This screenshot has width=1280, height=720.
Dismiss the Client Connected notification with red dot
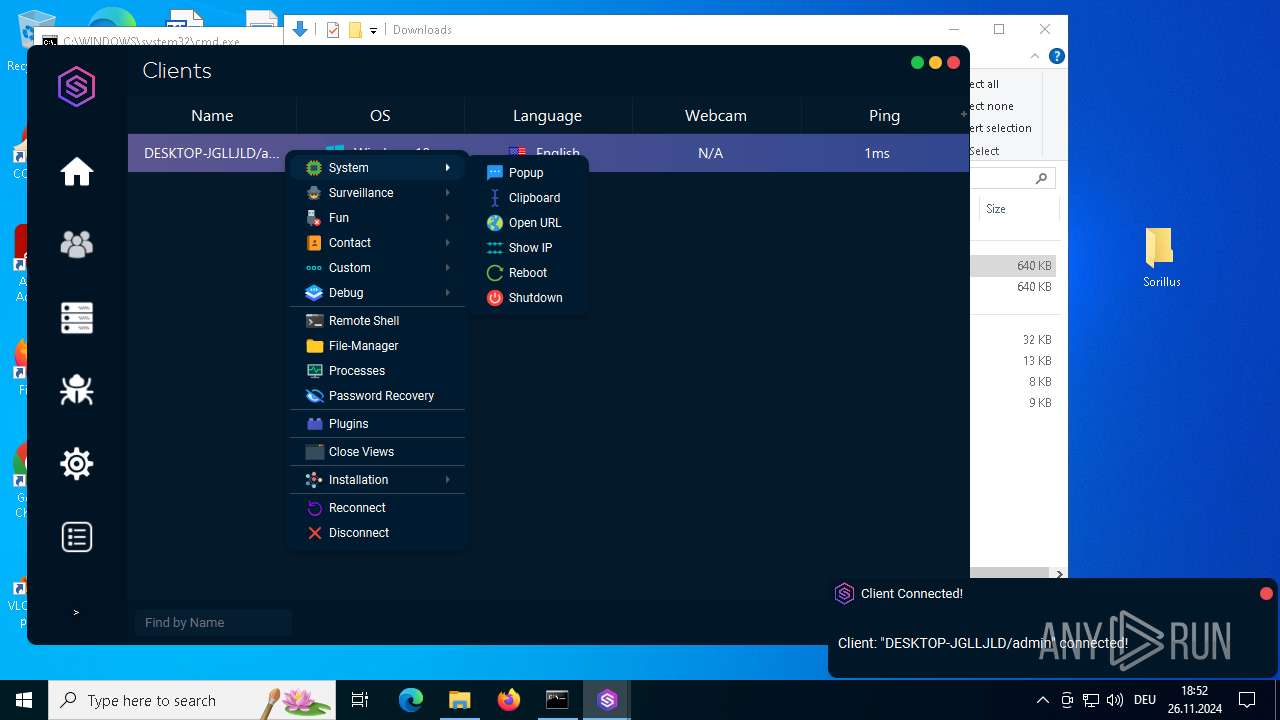tap(1266, 593)
